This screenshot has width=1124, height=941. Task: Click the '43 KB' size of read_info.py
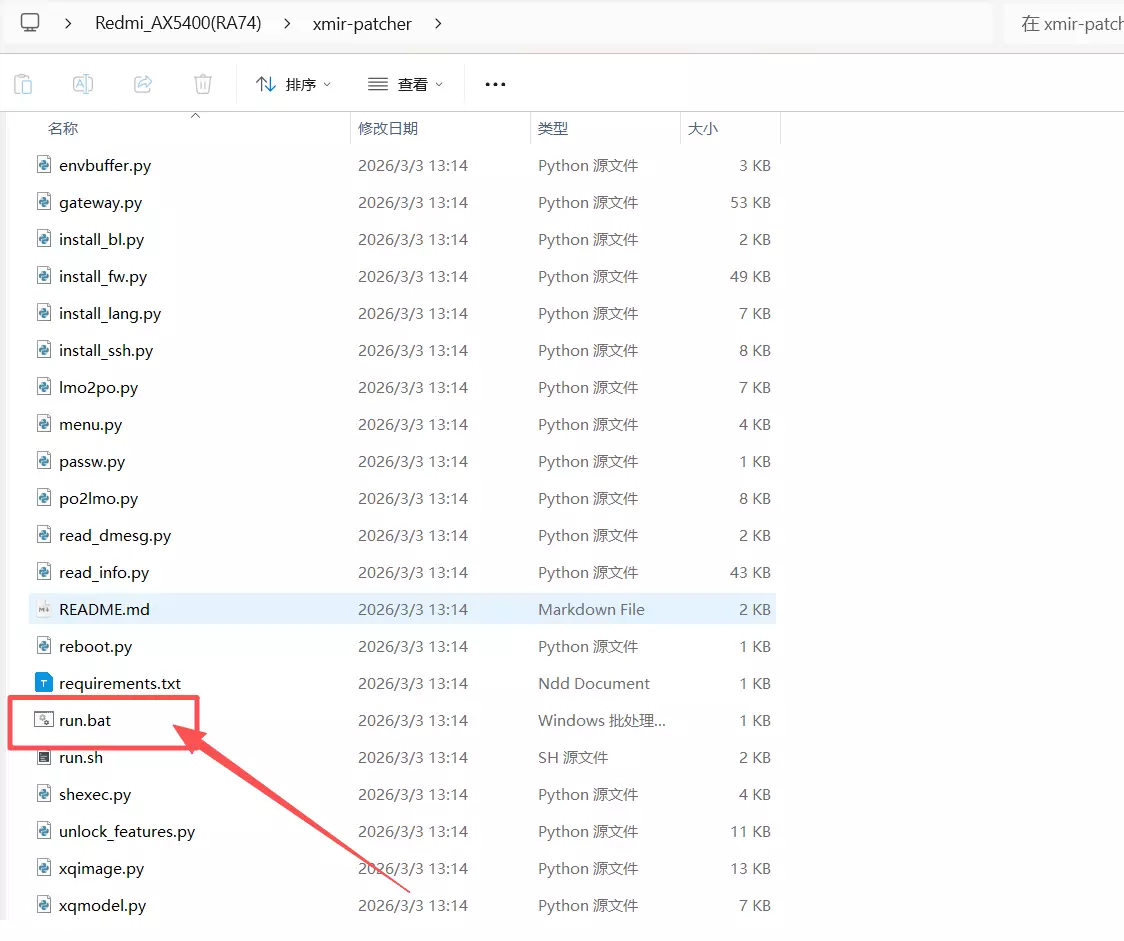point(751,573)
